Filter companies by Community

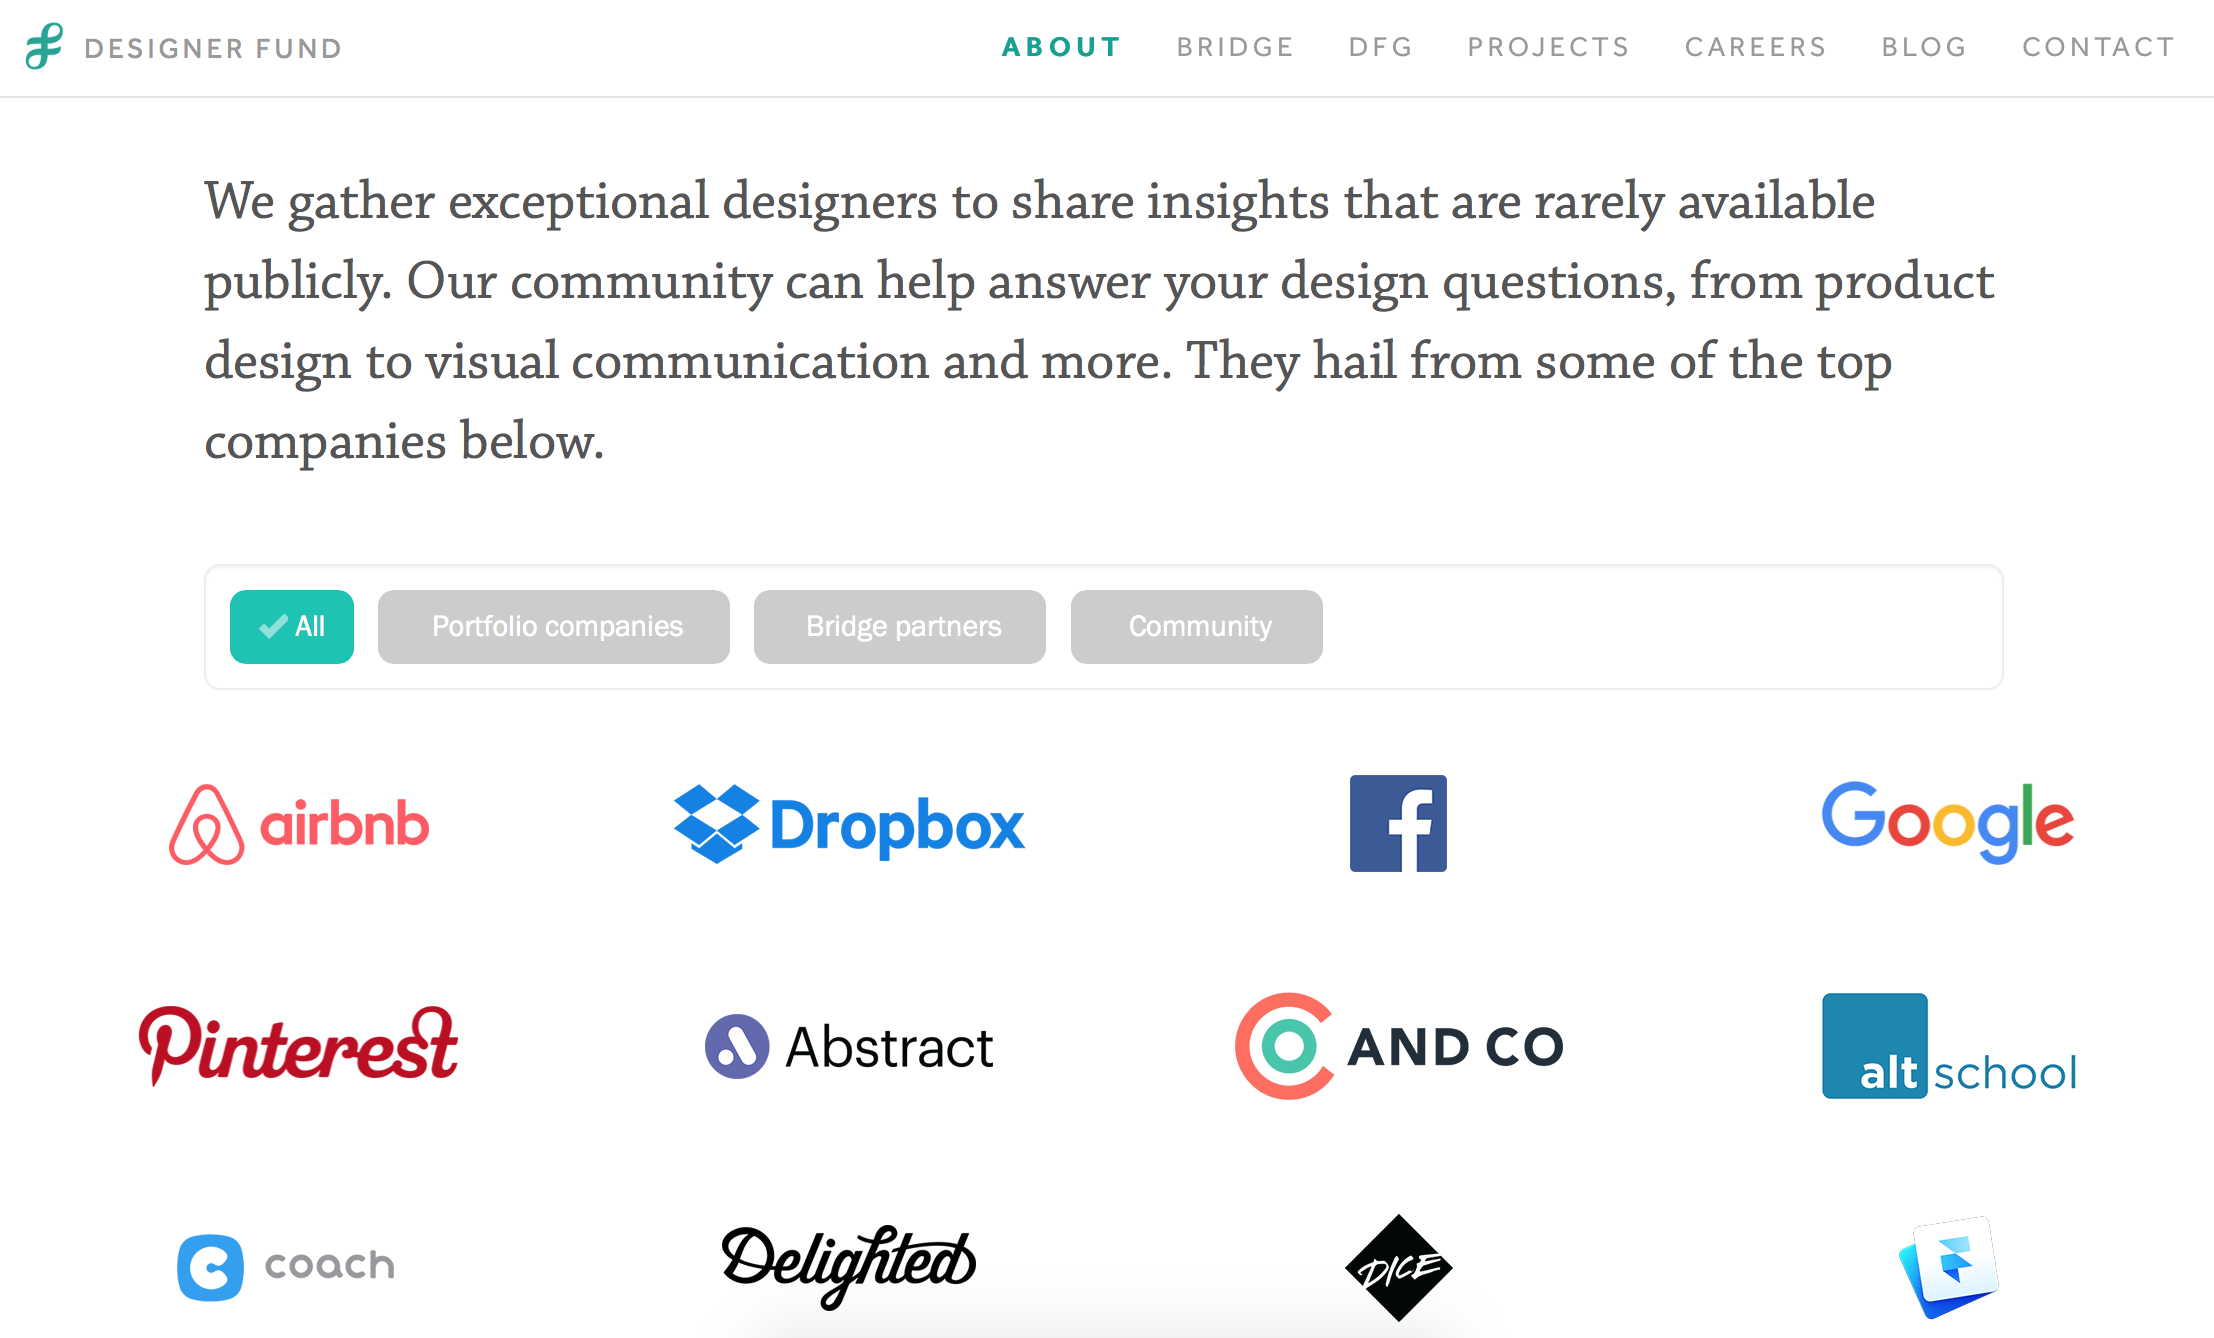point(1197,627)
